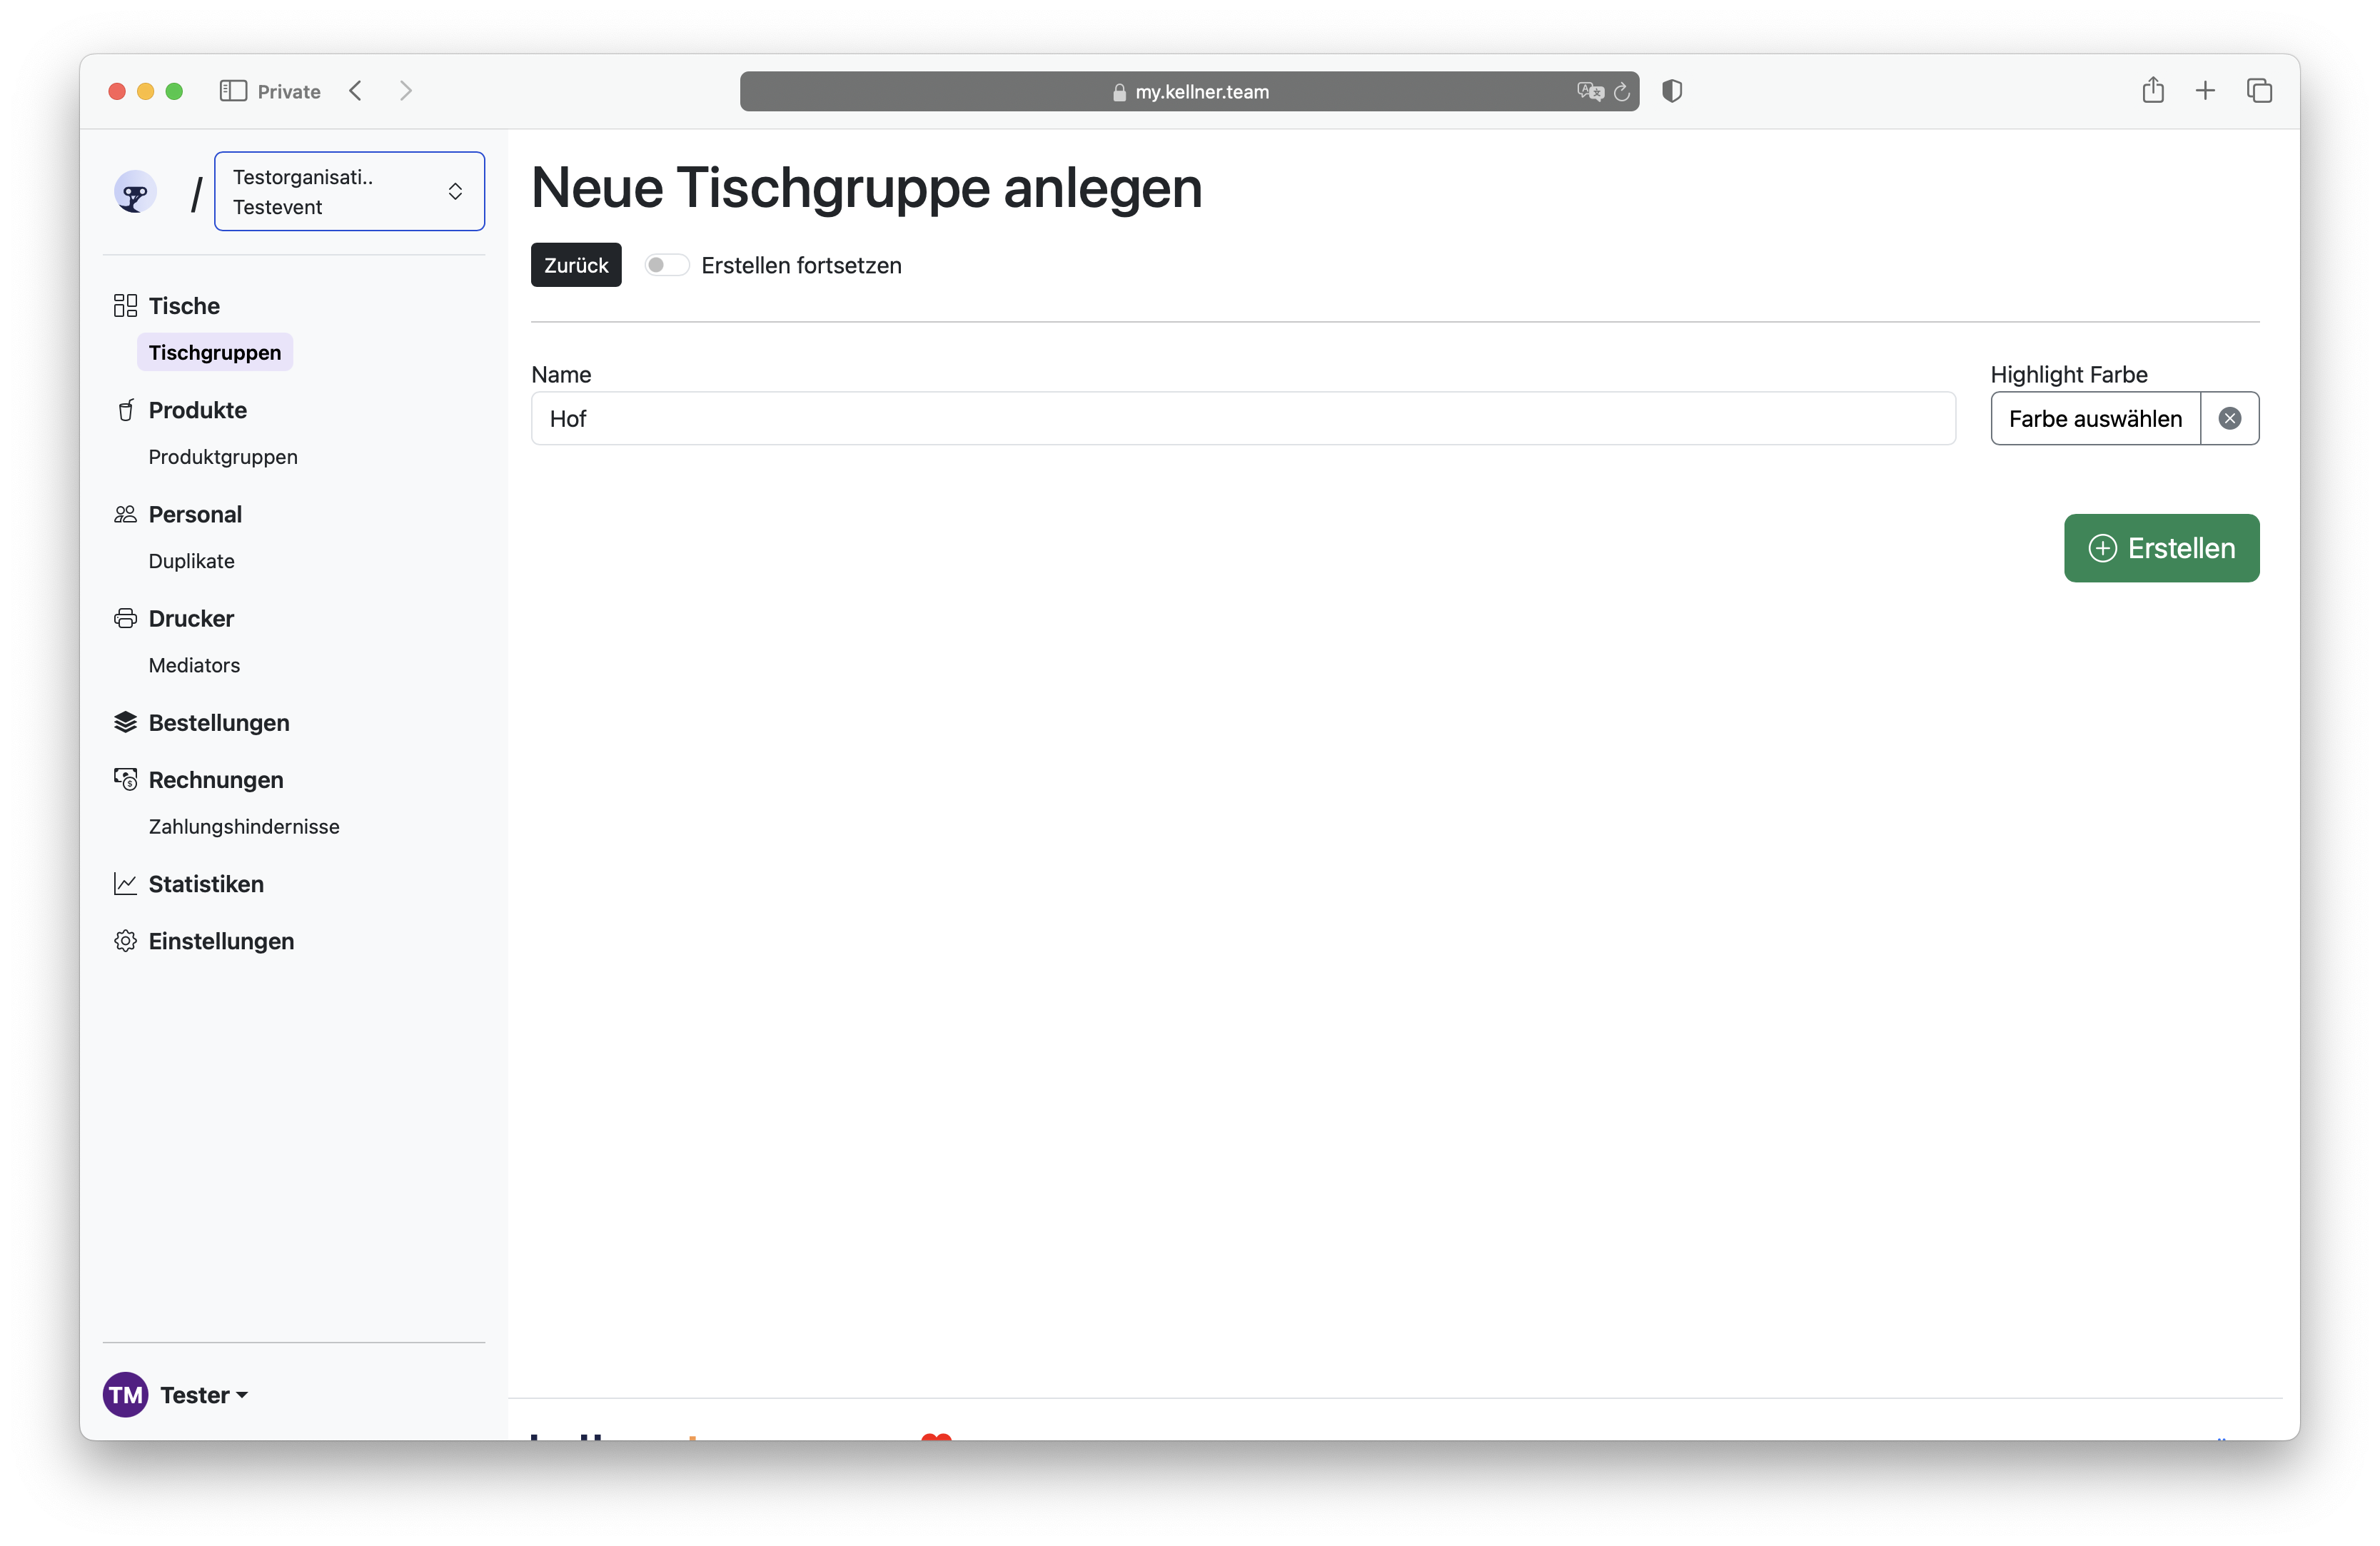Open Bestellungen section
This screenshot has height=1546, width=2380.
[219, 722]
